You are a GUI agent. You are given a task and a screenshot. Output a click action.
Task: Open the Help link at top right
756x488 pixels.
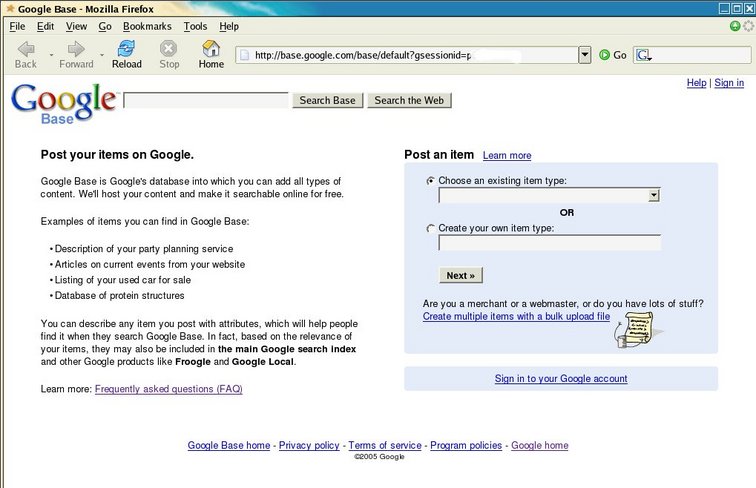(x=696, y=83)
